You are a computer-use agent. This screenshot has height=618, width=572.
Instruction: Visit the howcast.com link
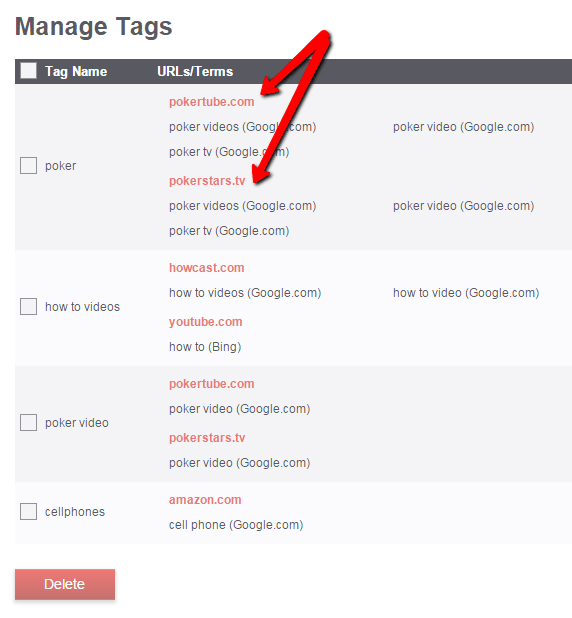point(207,268)
